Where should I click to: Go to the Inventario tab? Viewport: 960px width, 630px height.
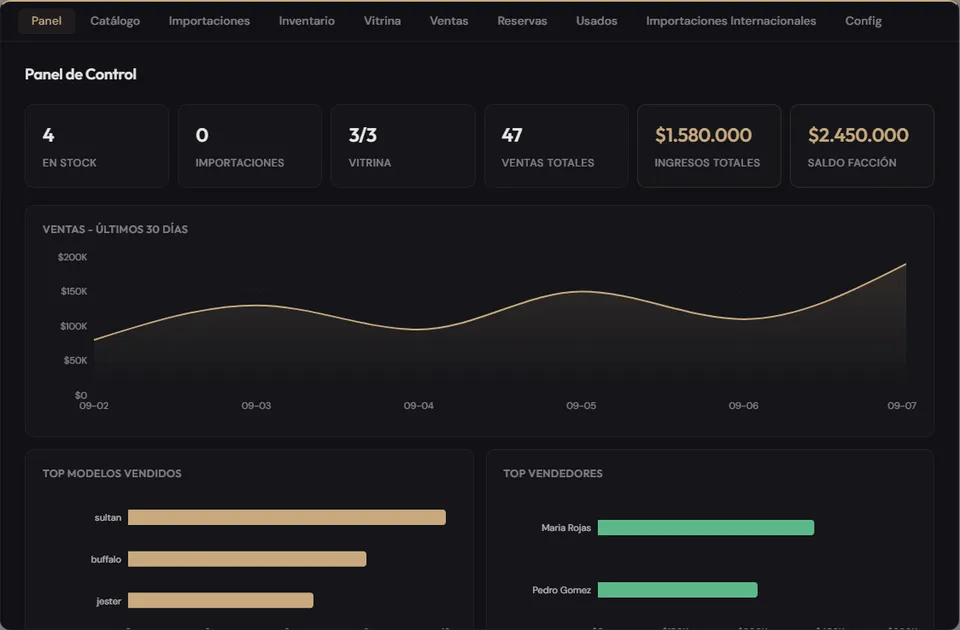point(307,21)
